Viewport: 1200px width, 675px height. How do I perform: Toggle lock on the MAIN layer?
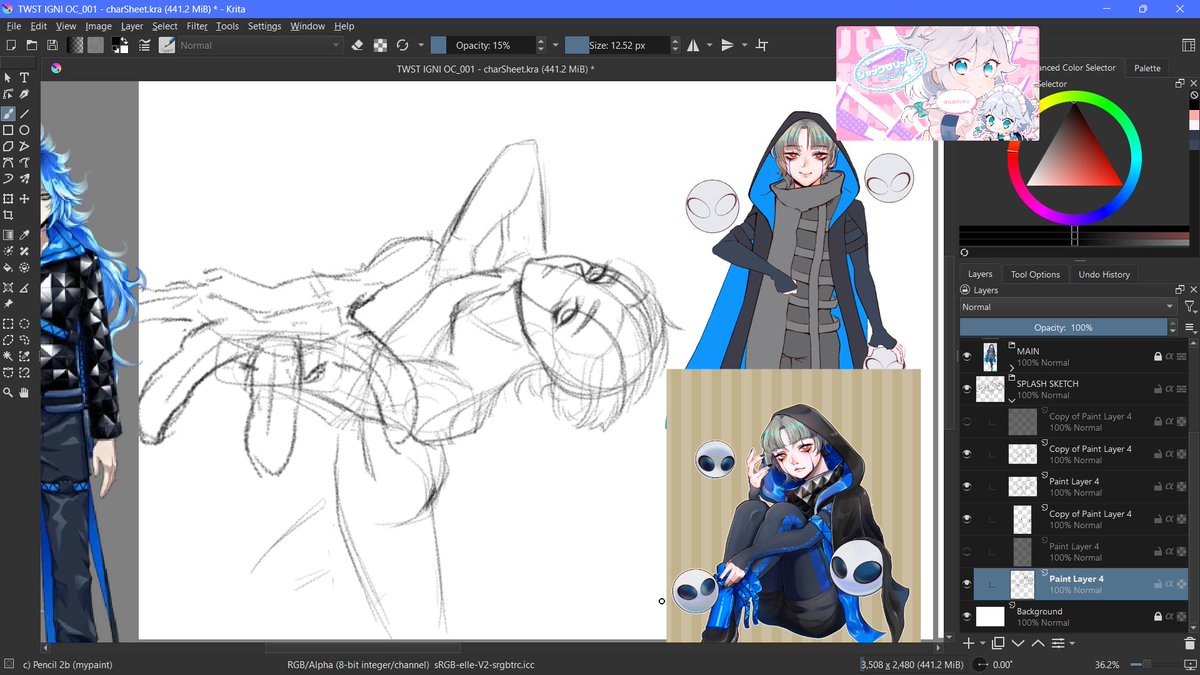click(1157, 356)
